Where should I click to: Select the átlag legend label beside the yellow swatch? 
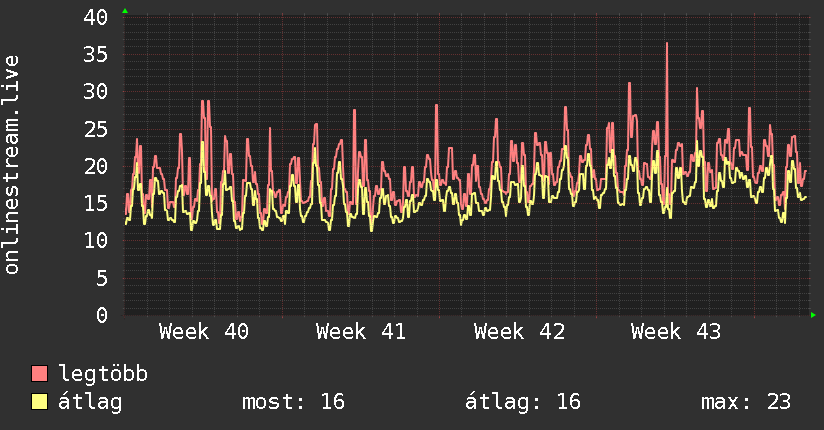(x=90, y=403)
